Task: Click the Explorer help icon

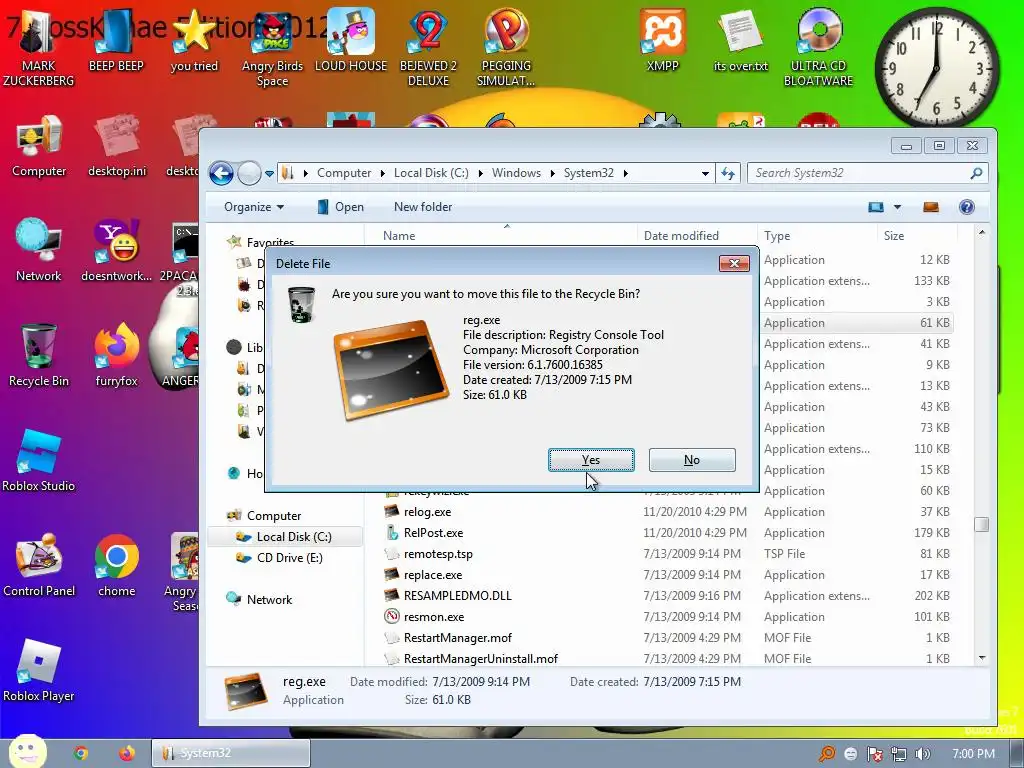Action: coord(967,207)
